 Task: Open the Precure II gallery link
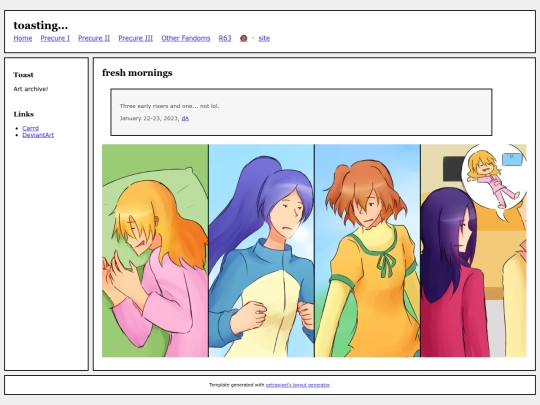[94, 38]
